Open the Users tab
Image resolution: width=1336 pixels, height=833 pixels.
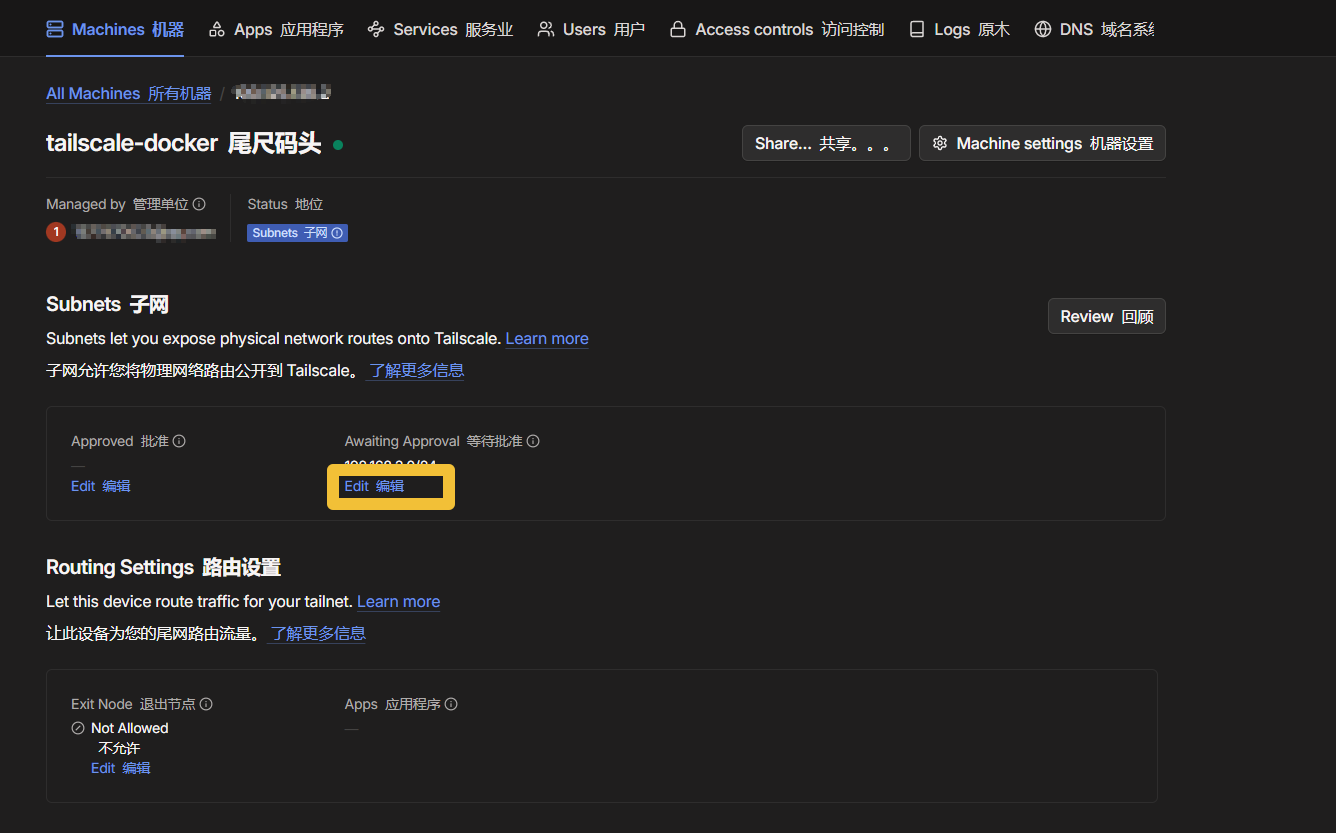591,30
